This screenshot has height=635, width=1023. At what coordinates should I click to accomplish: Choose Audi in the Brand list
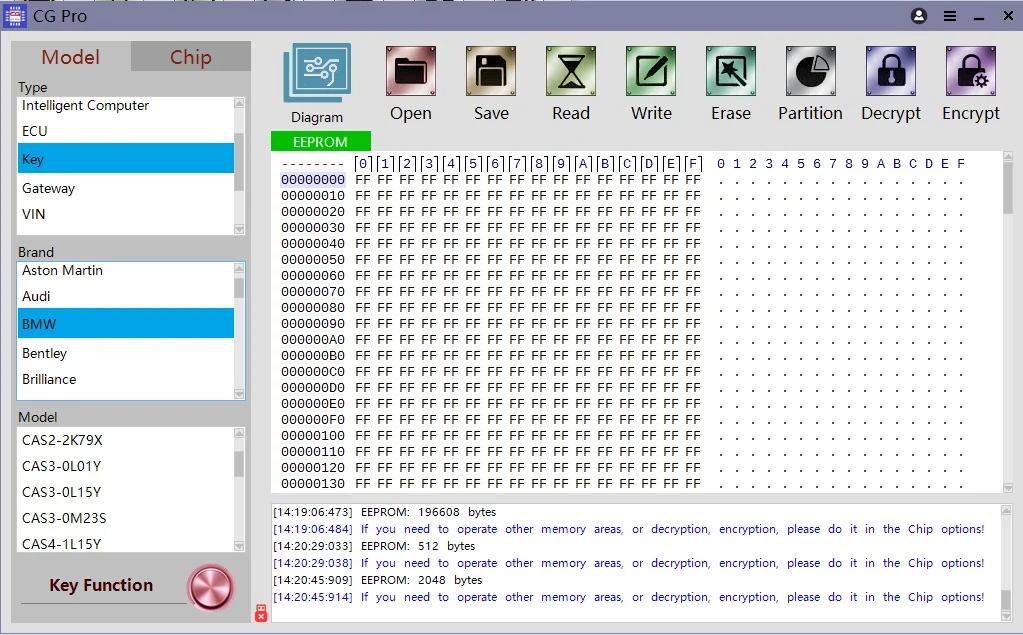point(125,296)
